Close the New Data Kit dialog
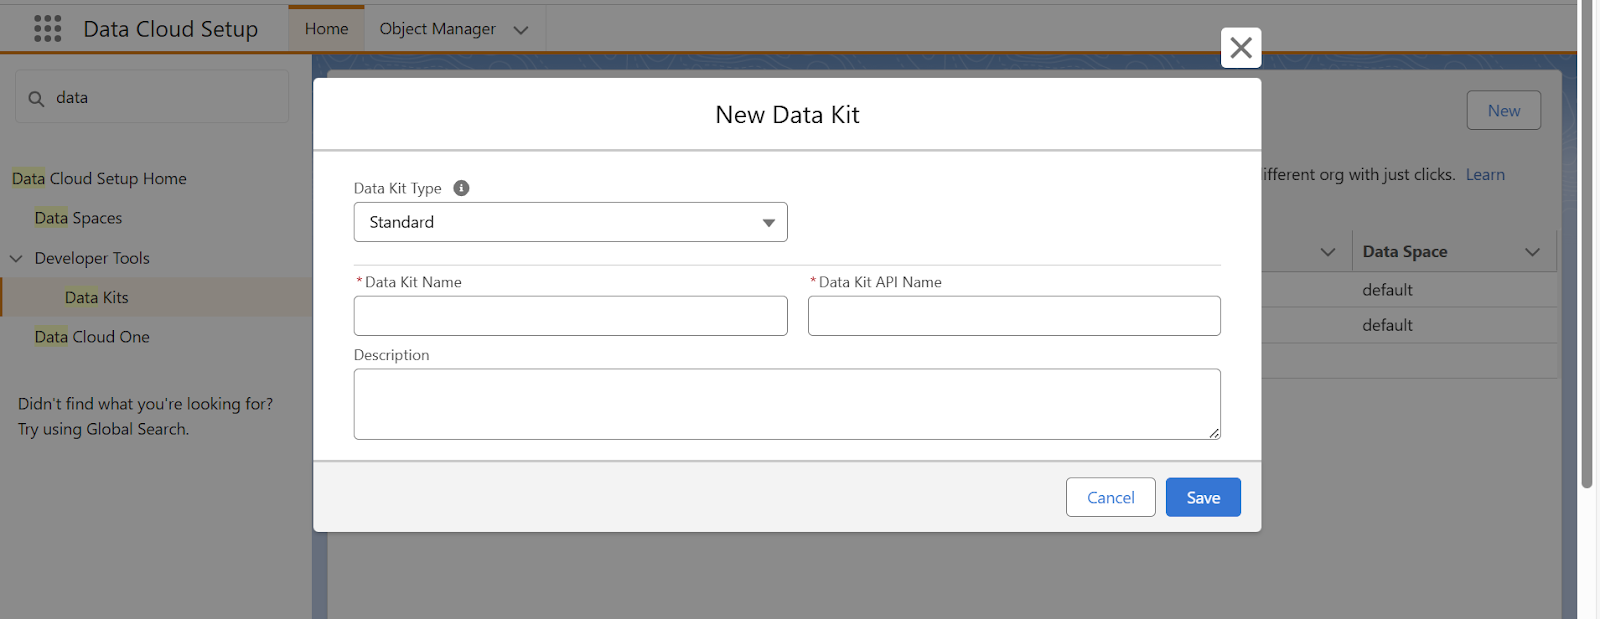This screenshot has height=619, width=1600. [1240, 48]
